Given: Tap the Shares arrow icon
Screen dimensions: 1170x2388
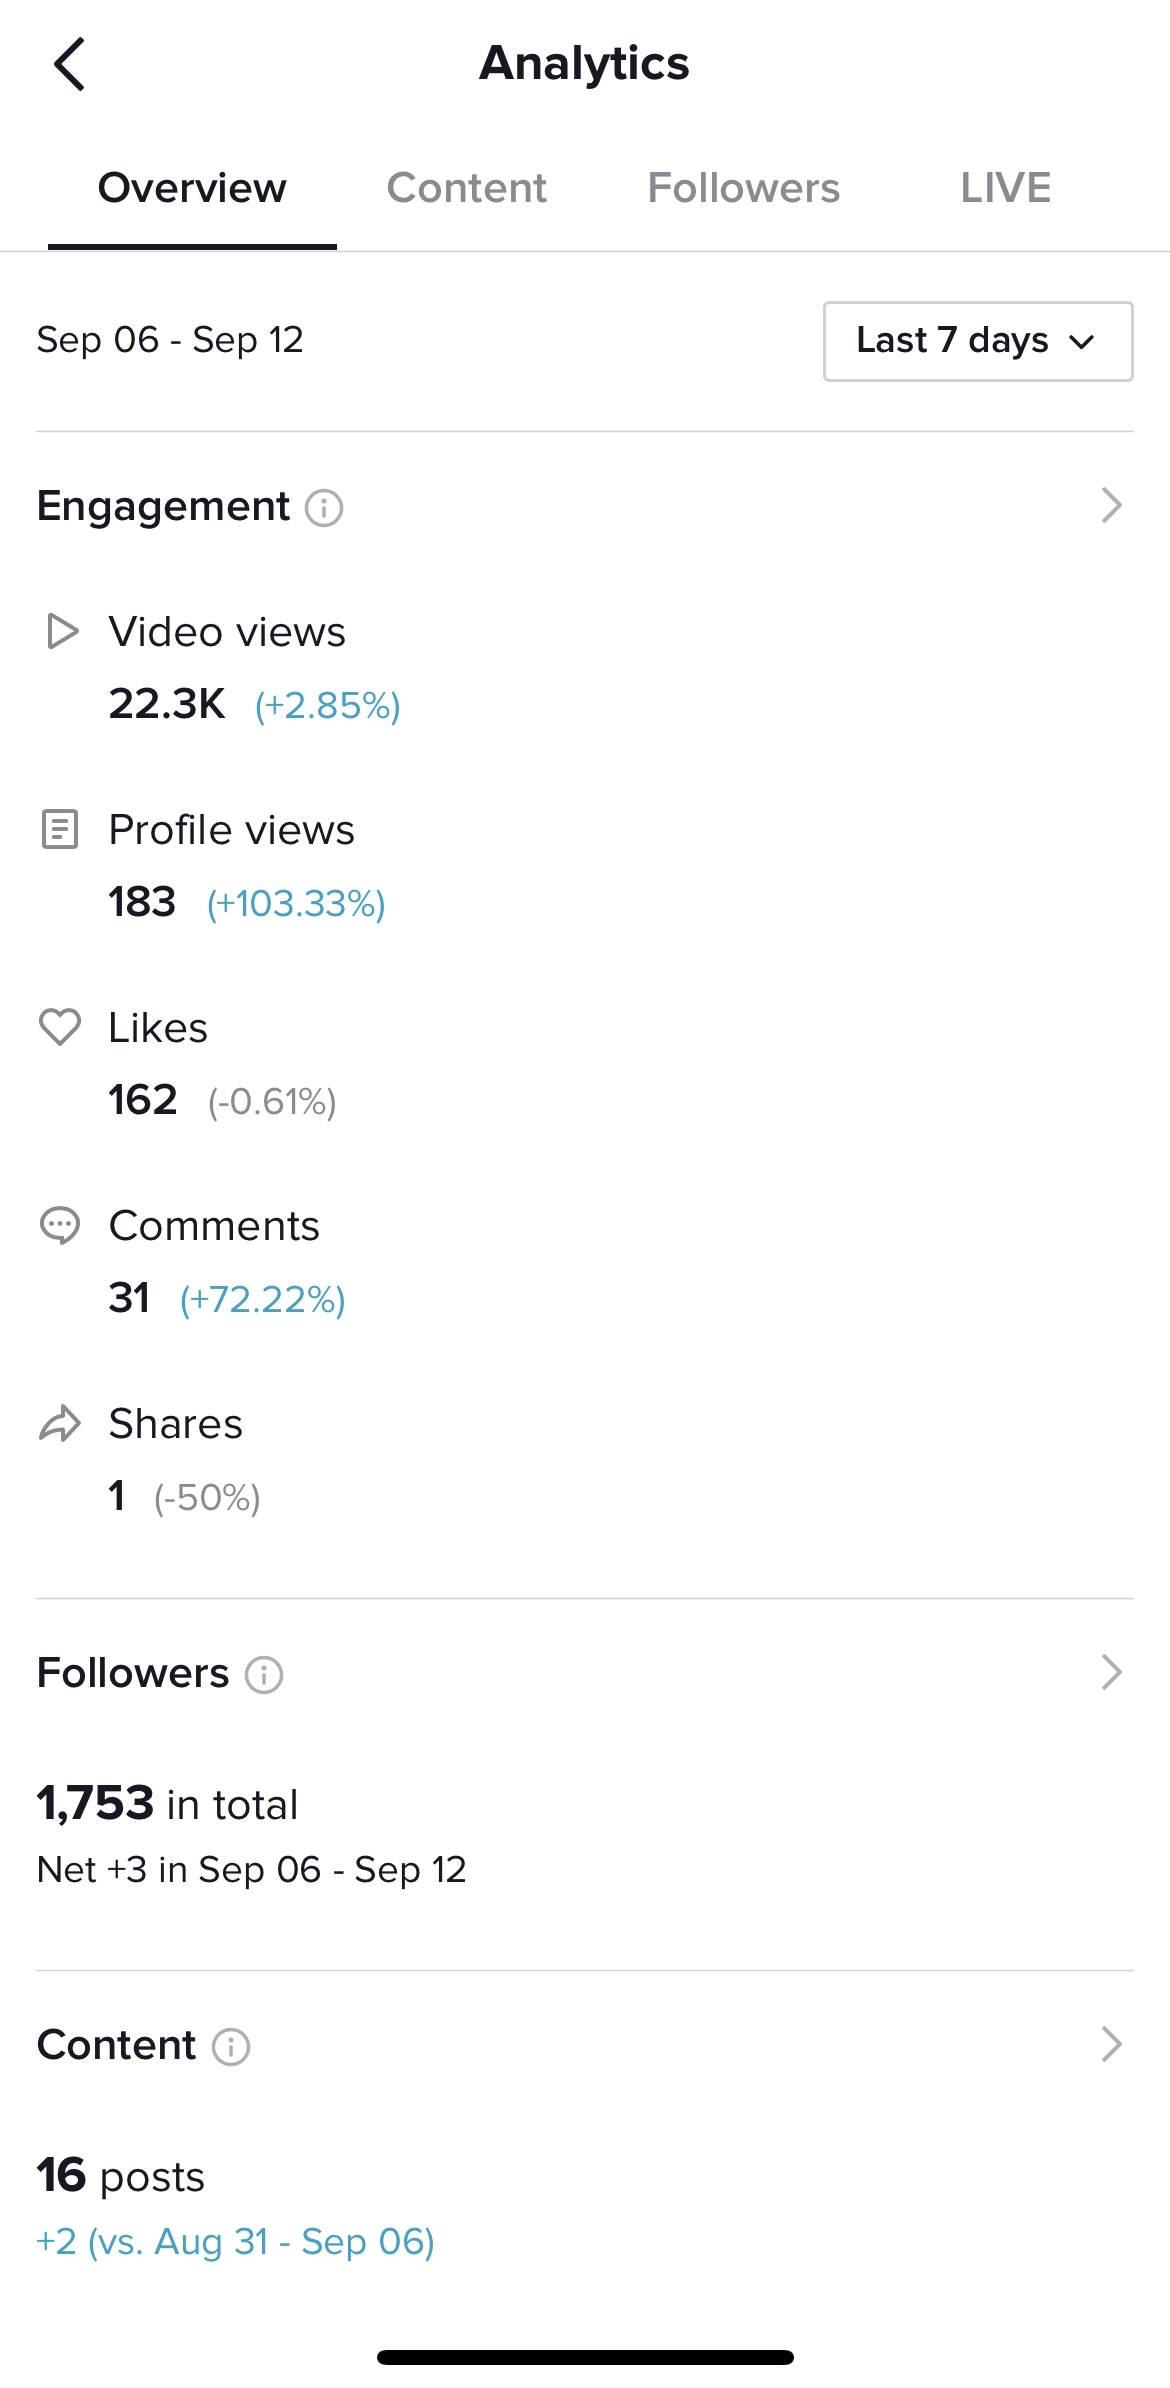Looking at the screenshot, I should click(x=60, y=1423).
